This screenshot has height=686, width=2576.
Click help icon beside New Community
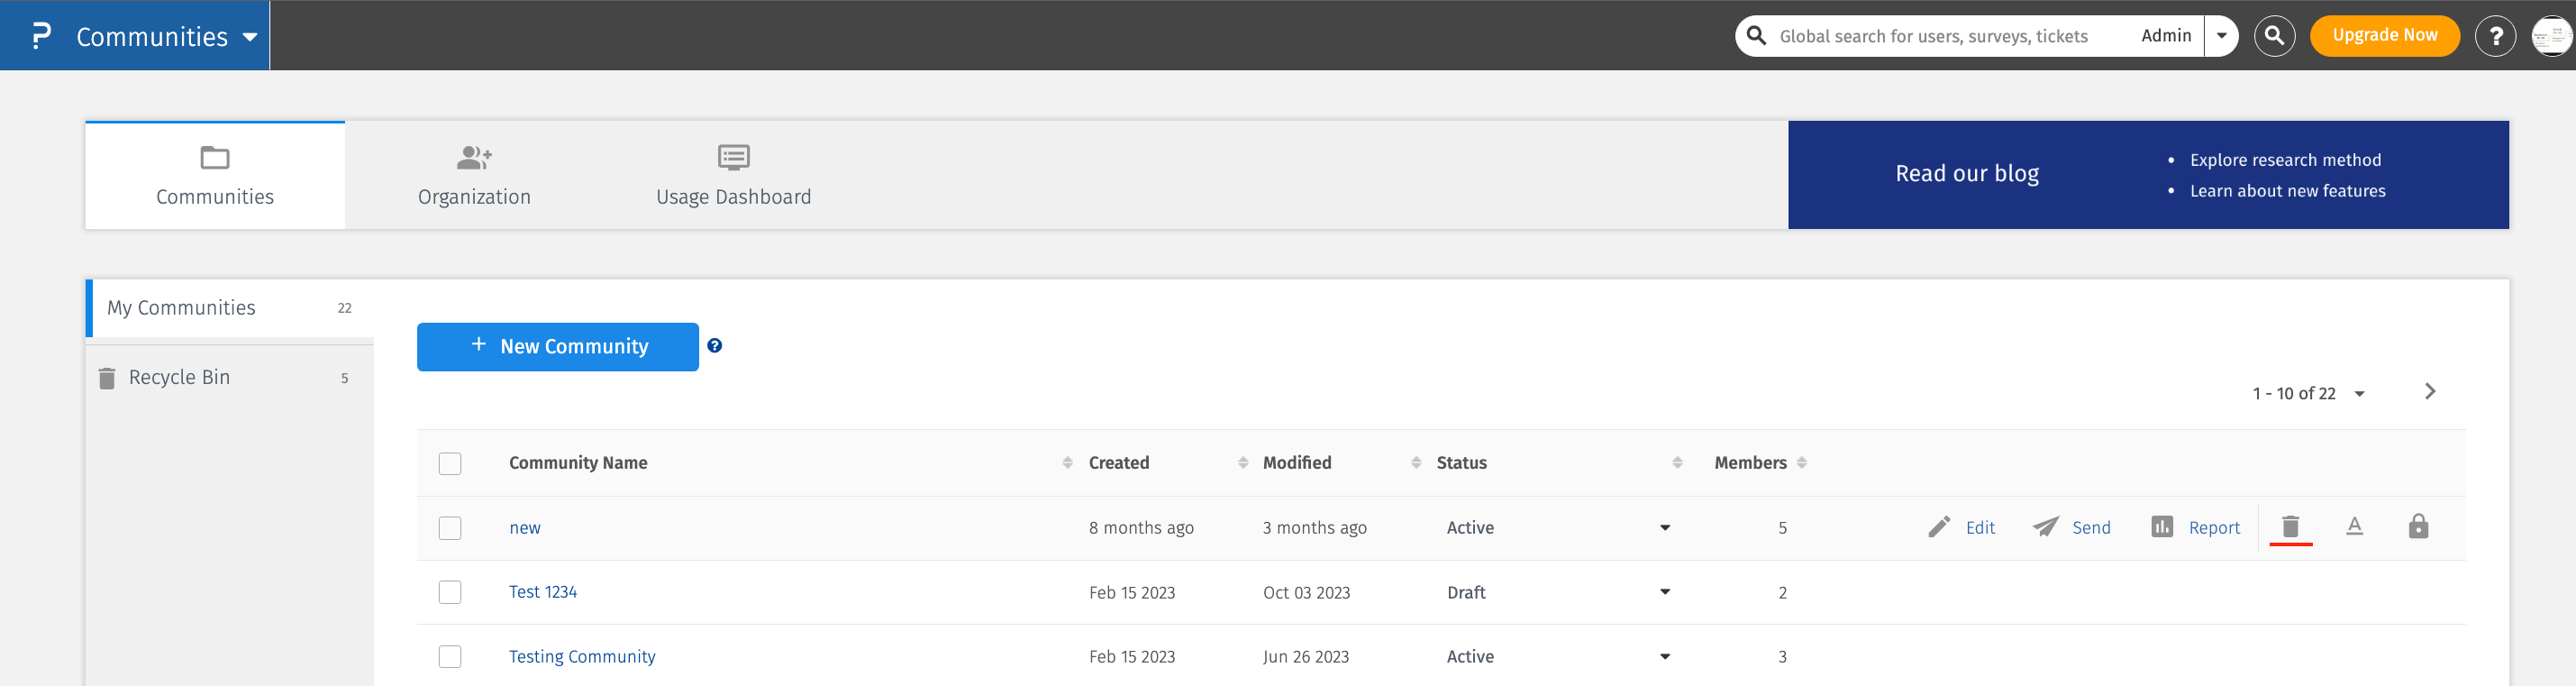pos(714,346)
